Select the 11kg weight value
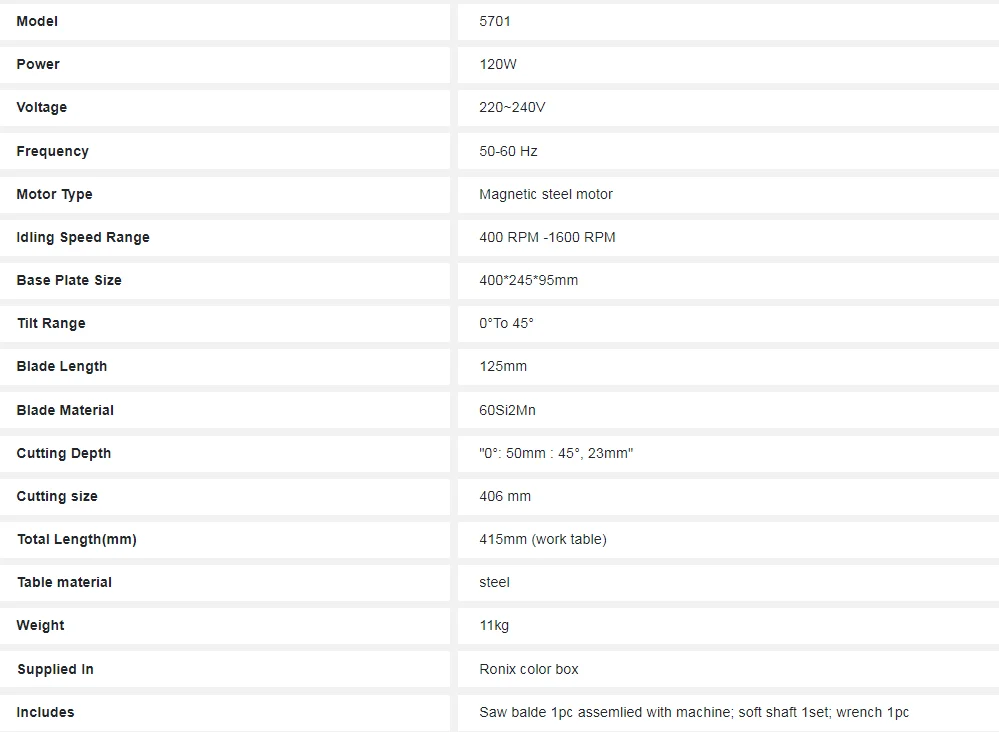 [x=494, y=625]
